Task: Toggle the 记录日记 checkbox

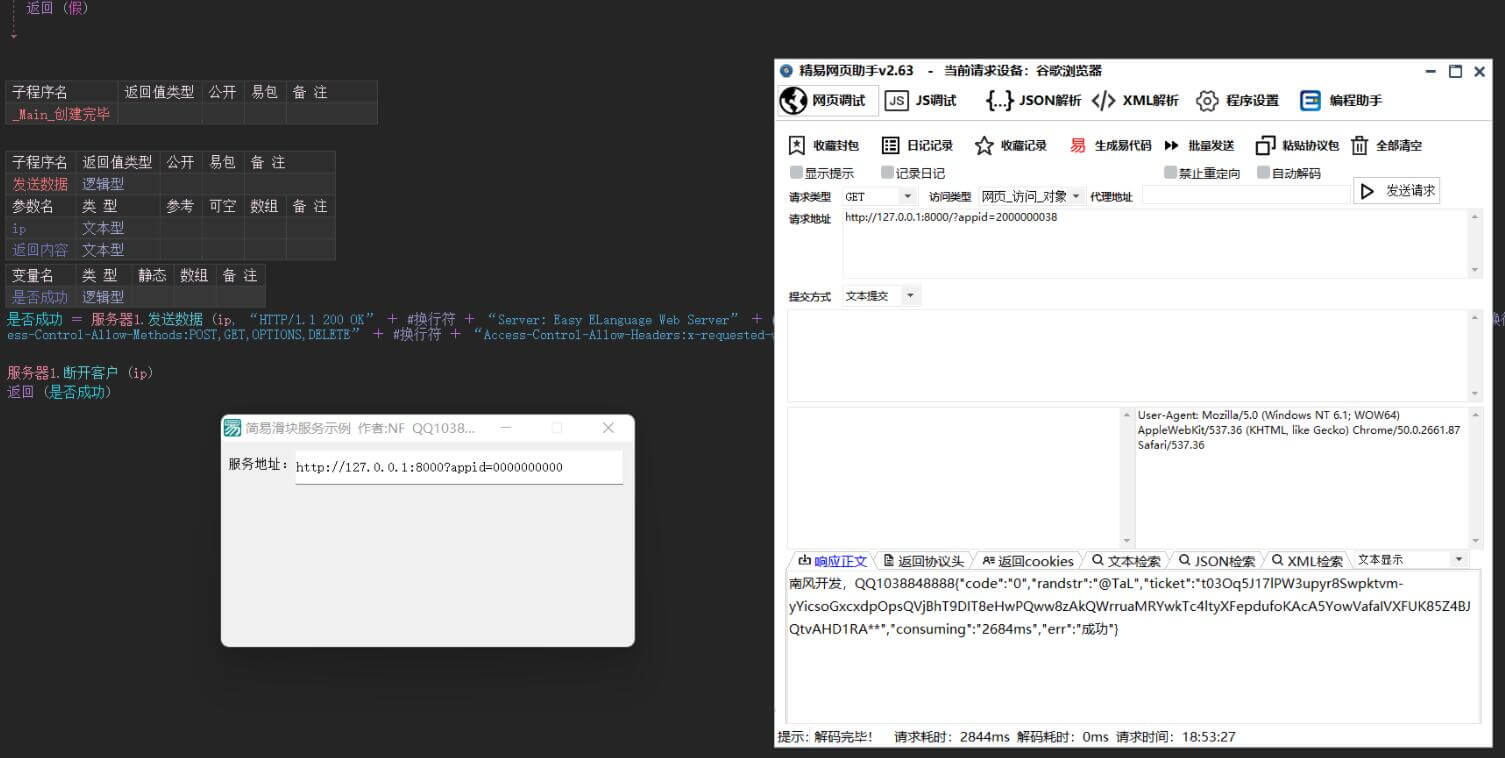Action: 887,172
